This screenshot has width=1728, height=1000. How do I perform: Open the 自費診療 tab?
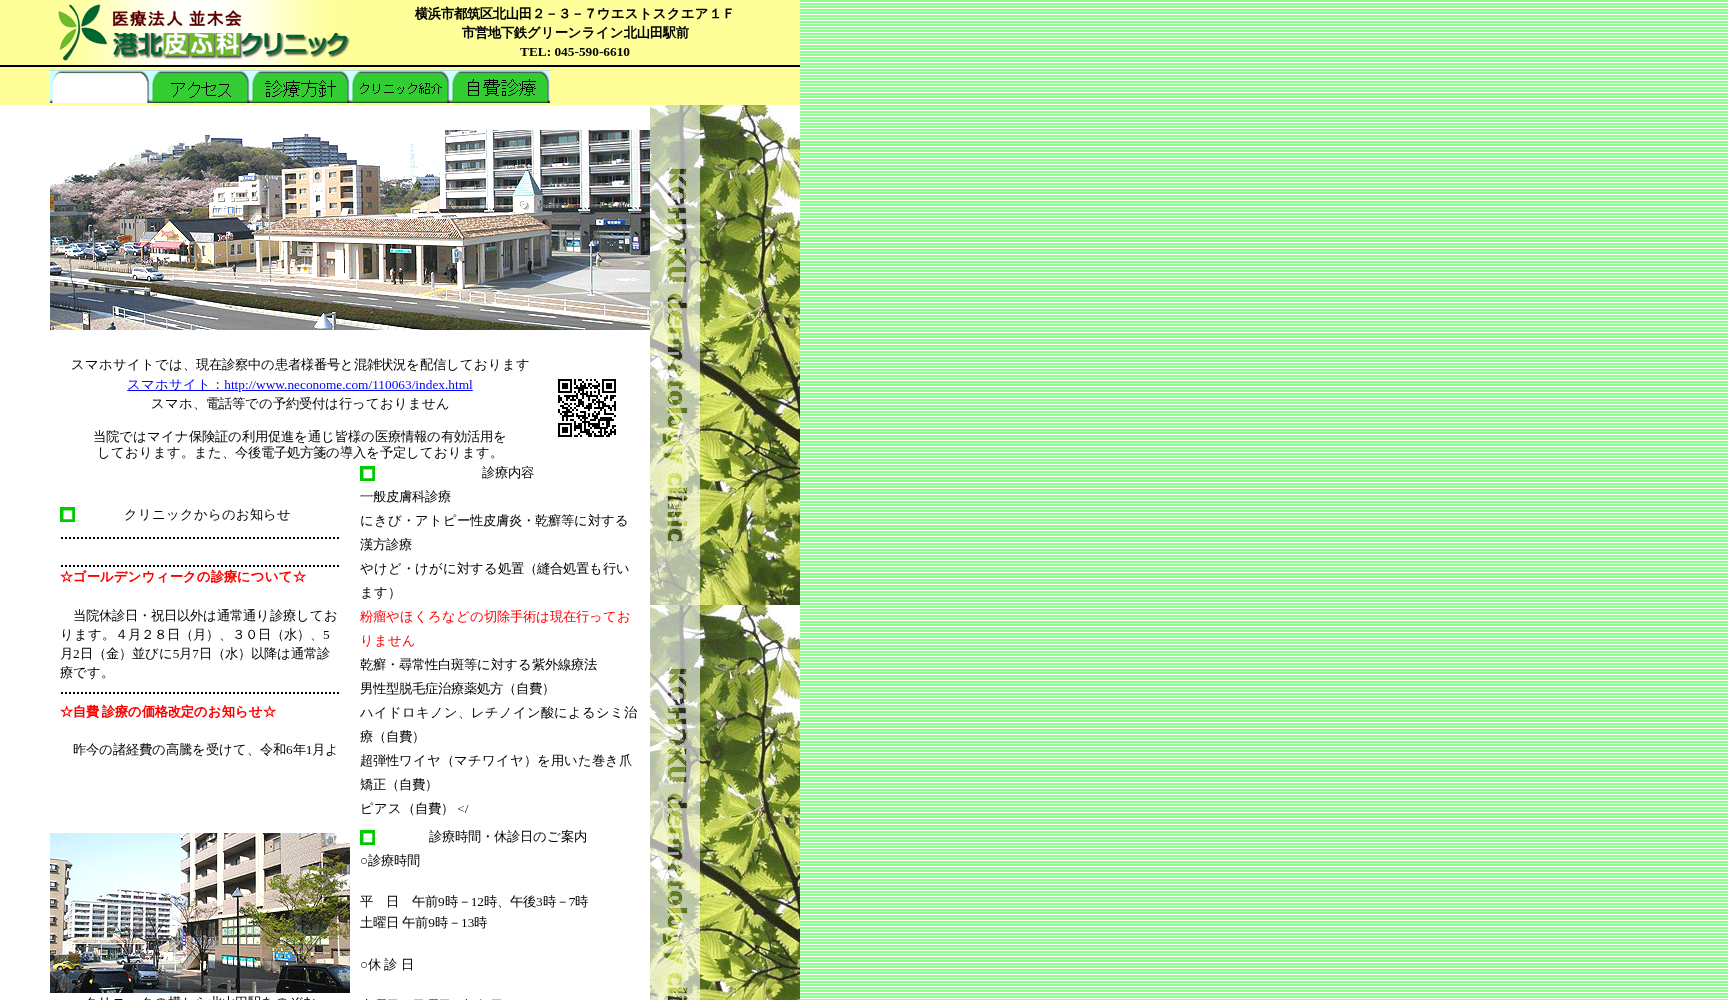500,87
